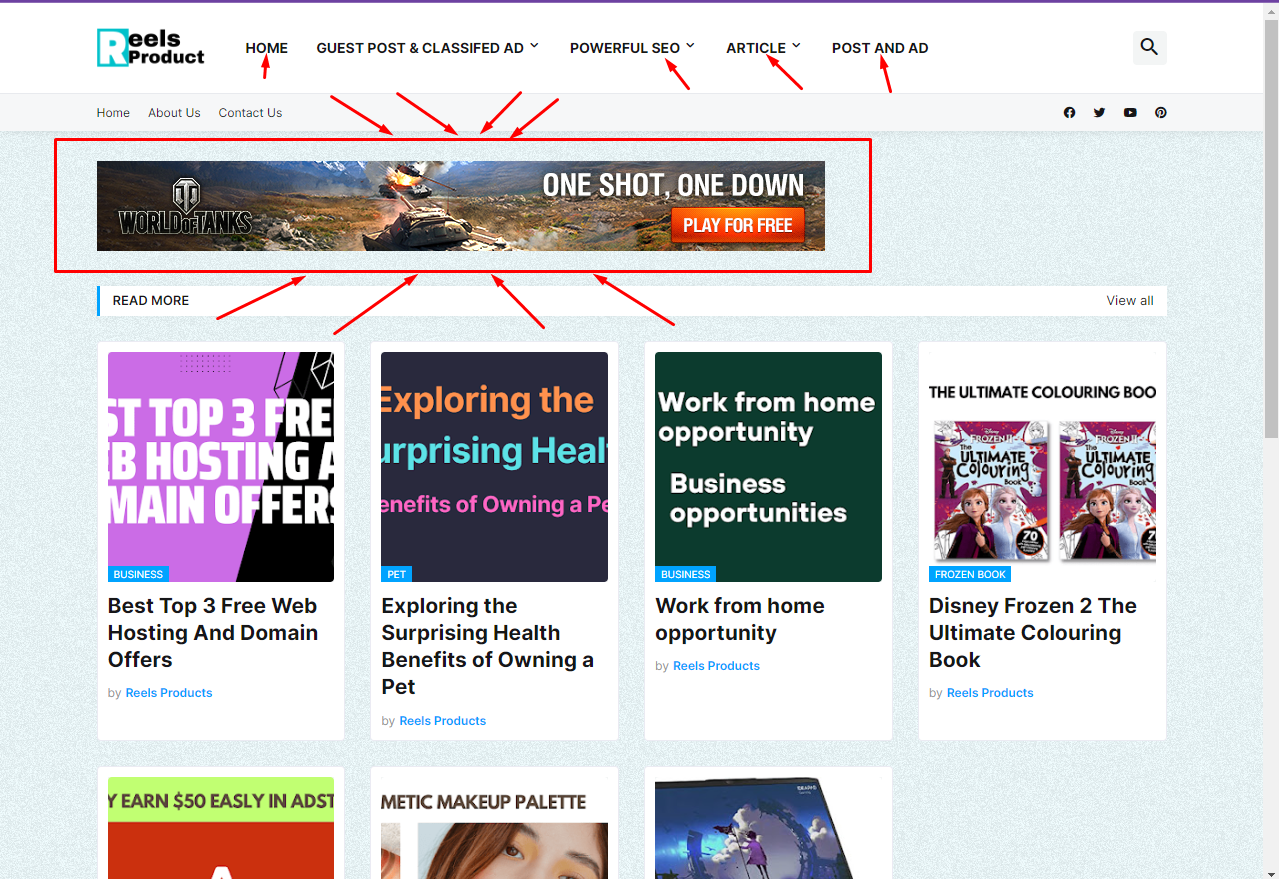The height and width of the screenshot is (879, 1279).
Task: Click the search magnifier icon
Action: [1149, 47]
